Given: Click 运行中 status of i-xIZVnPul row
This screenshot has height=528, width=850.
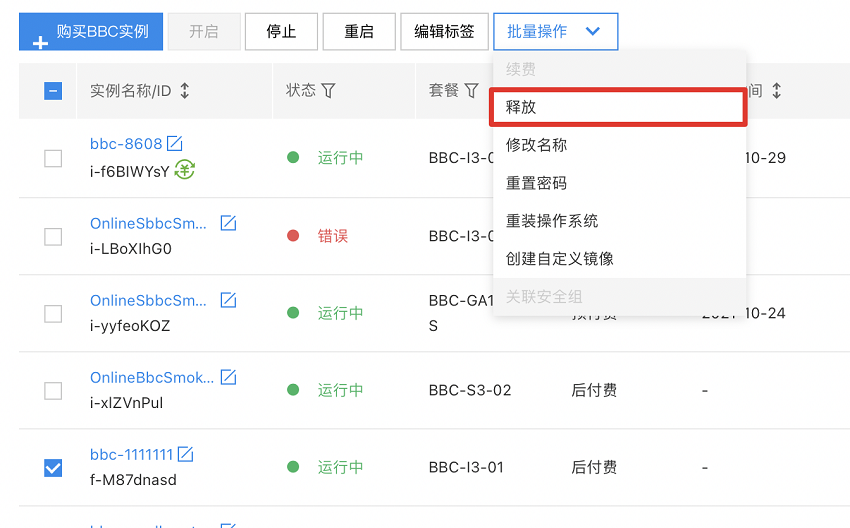Looking at the screenshot, I should pos(340,390).
